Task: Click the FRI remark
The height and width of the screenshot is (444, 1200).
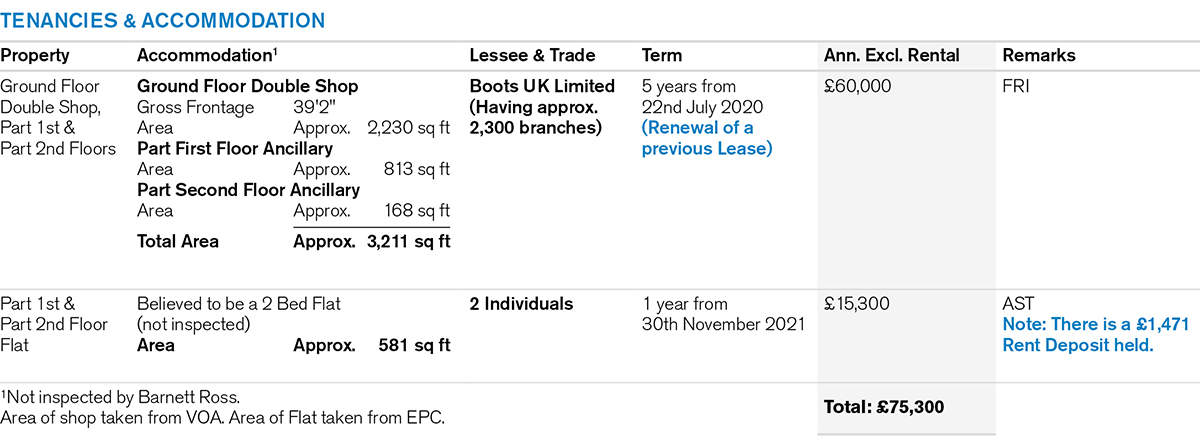Action: click(1017, 87)
